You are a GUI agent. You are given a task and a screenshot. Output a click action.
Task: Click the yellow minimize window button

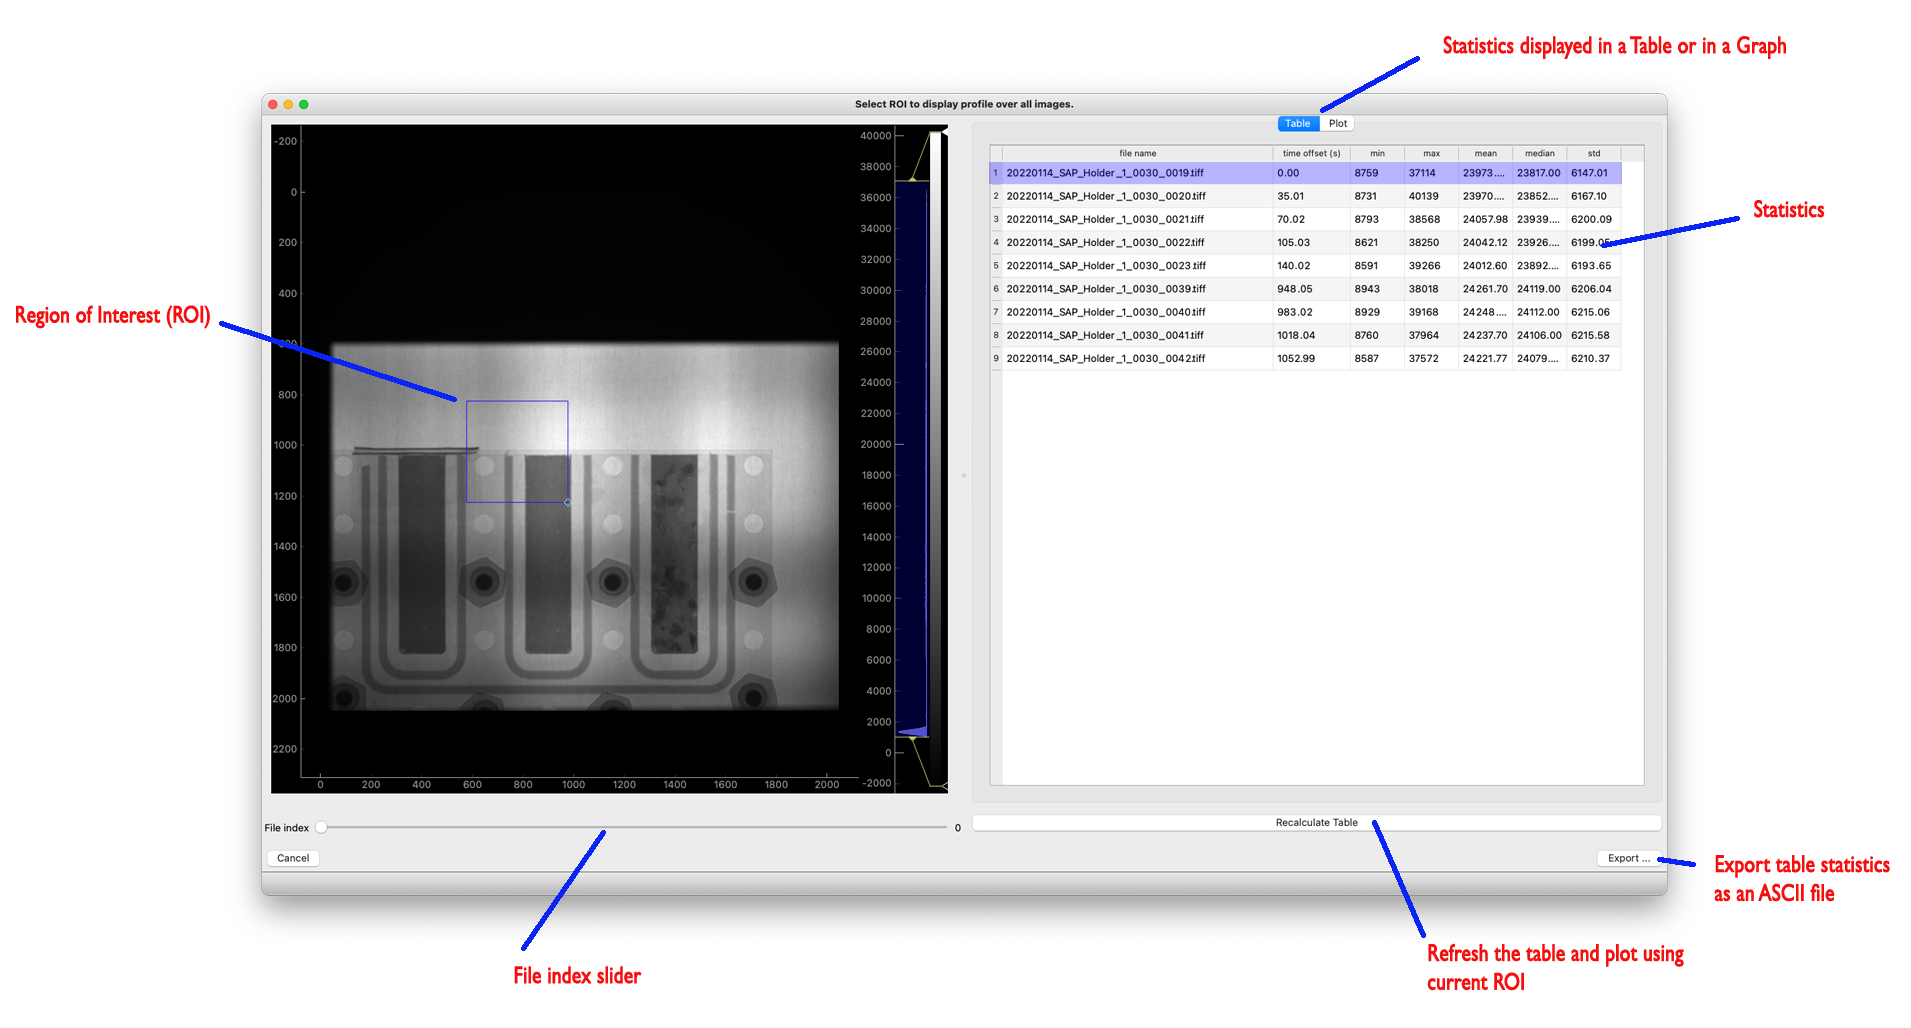coord(288,104)
